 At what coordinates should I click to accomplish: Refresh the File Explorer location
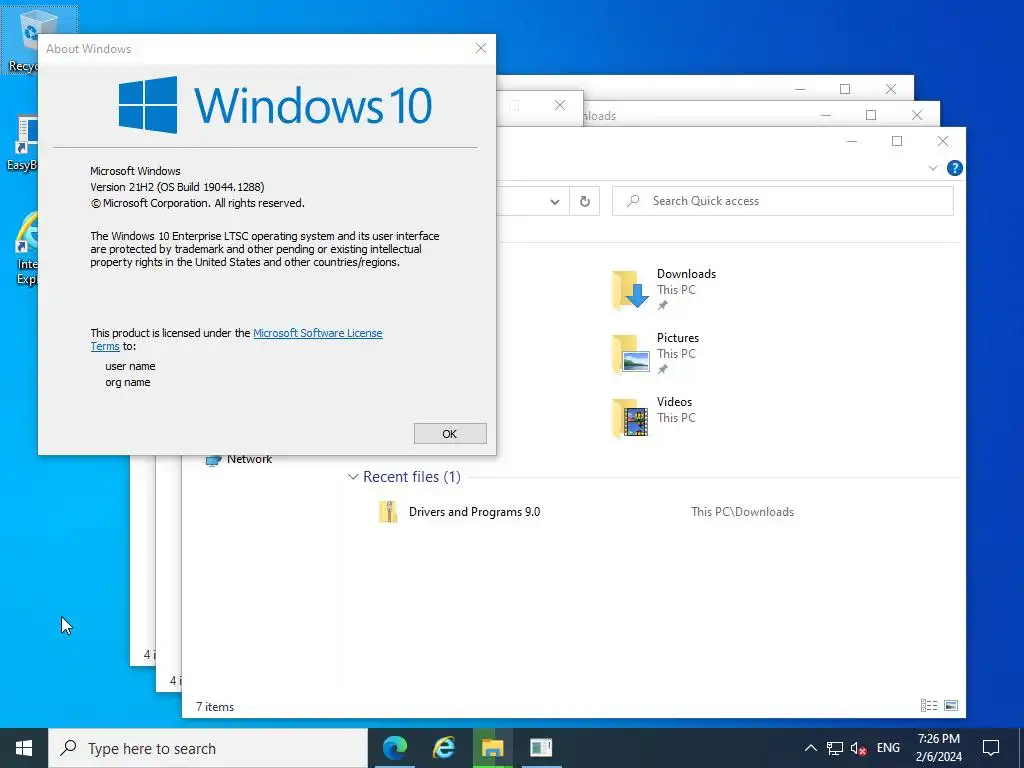(584, 201)
